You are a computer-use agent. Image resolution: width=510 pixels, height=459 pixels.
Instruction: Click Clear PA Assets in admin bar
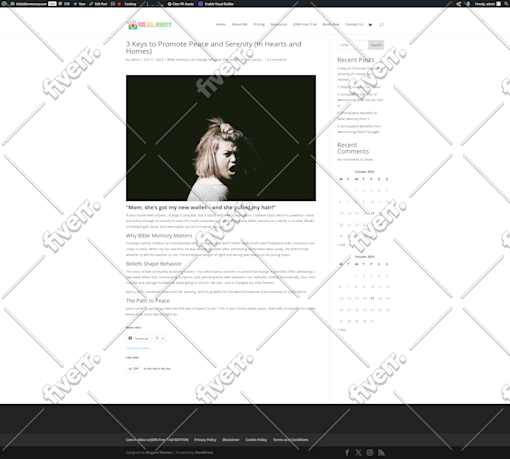(x=180, y=4)
